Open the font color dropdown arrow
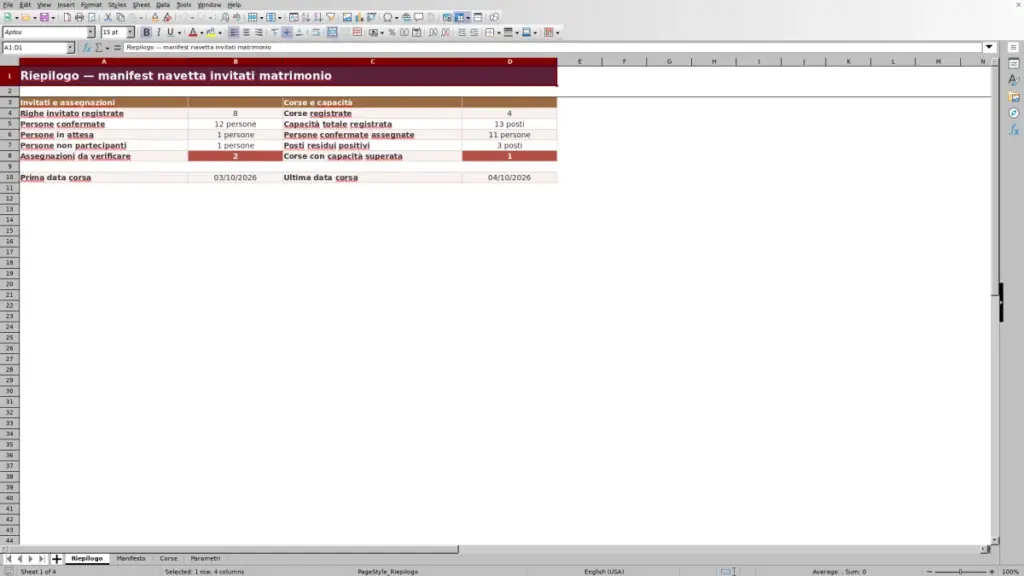Image resolution: width=1024 pixels, height=576 pixels. pos(202,33)
